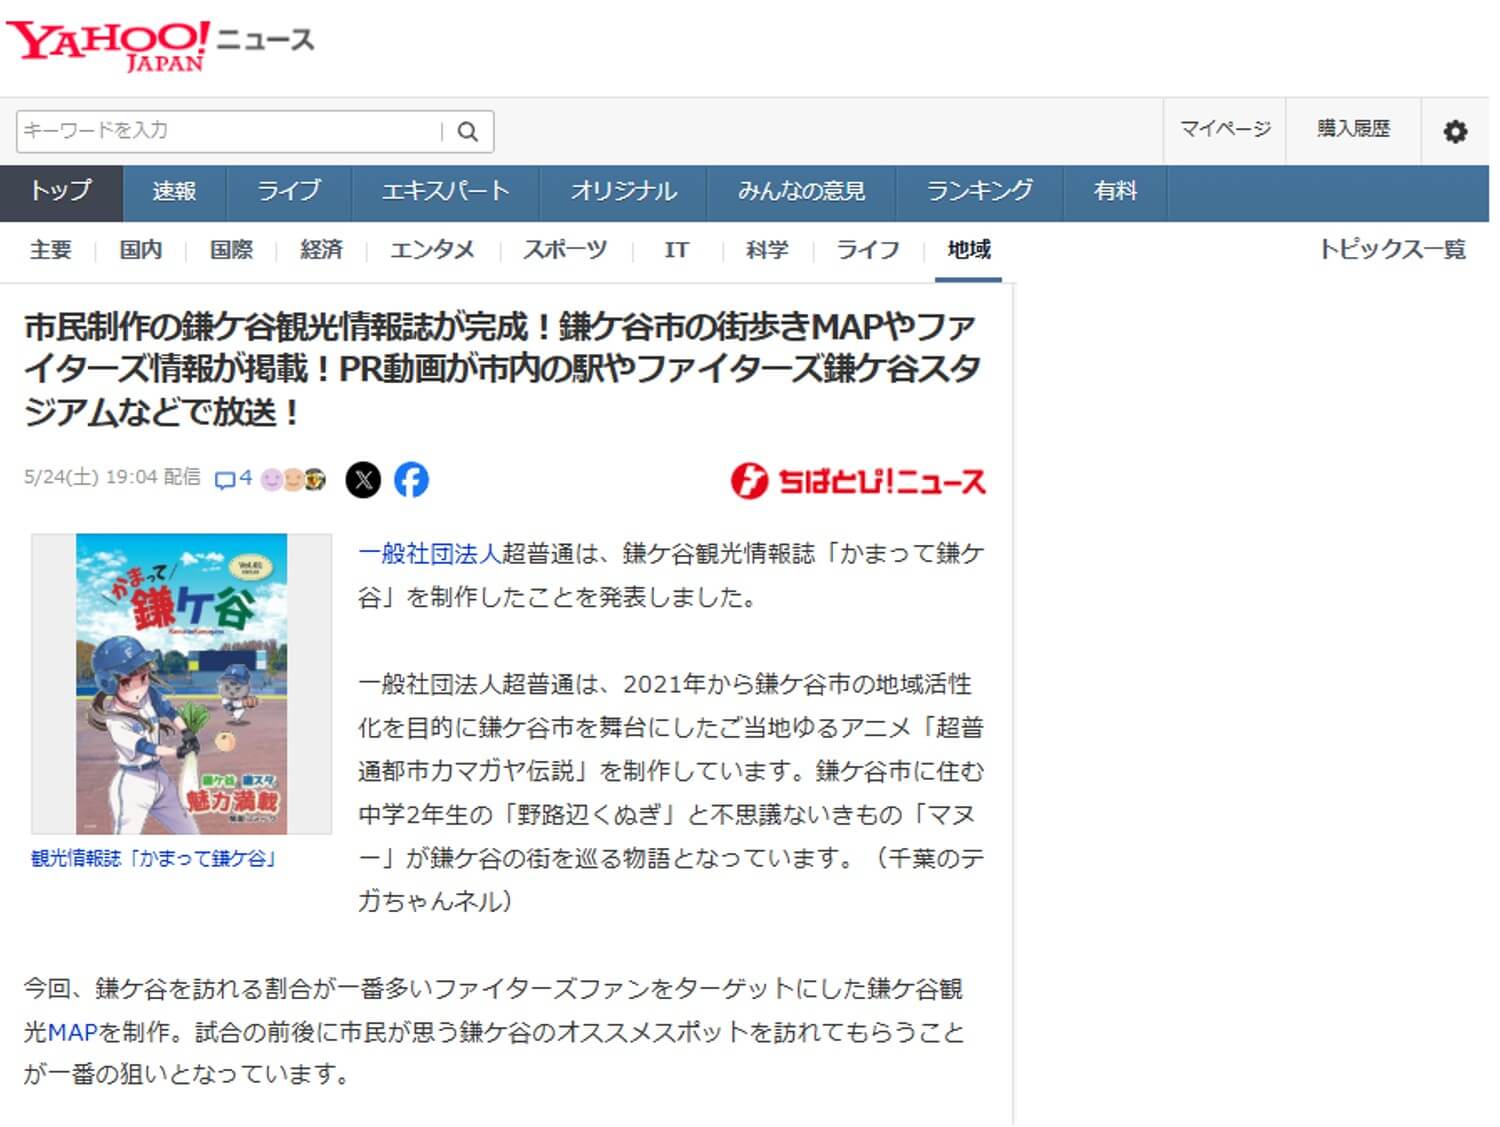Choose the 国内 category
The height and width of the screenshot is (1127, 1500).
coord(140,250)
